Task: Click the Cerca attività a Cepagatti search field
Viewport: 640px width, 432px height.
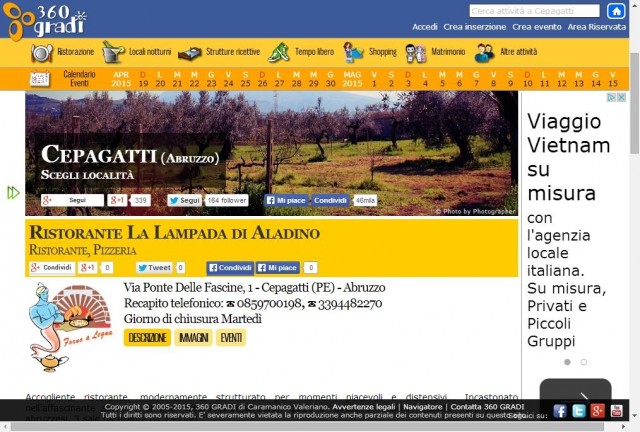Action: (x=534, y=11)
